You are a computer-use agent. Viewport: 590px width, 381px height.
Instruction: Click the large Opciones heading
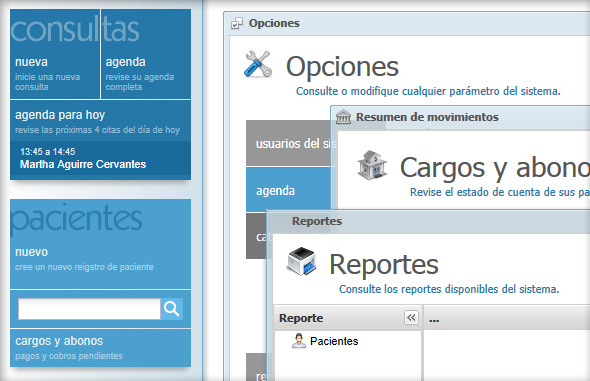tap(342, 67)
